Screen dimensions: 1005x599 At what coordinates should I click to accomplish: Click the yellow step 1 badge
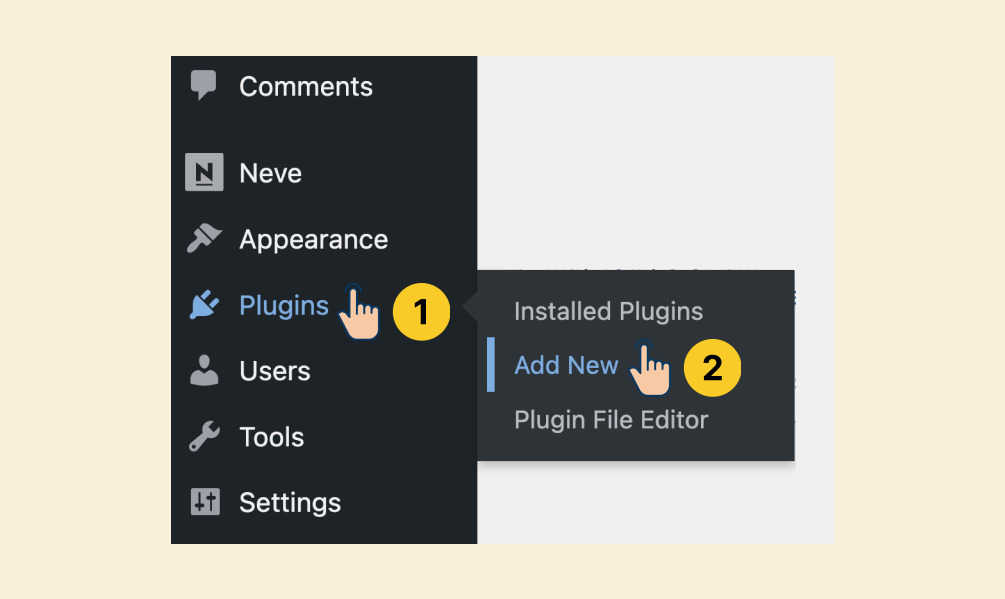click(421, 311)
